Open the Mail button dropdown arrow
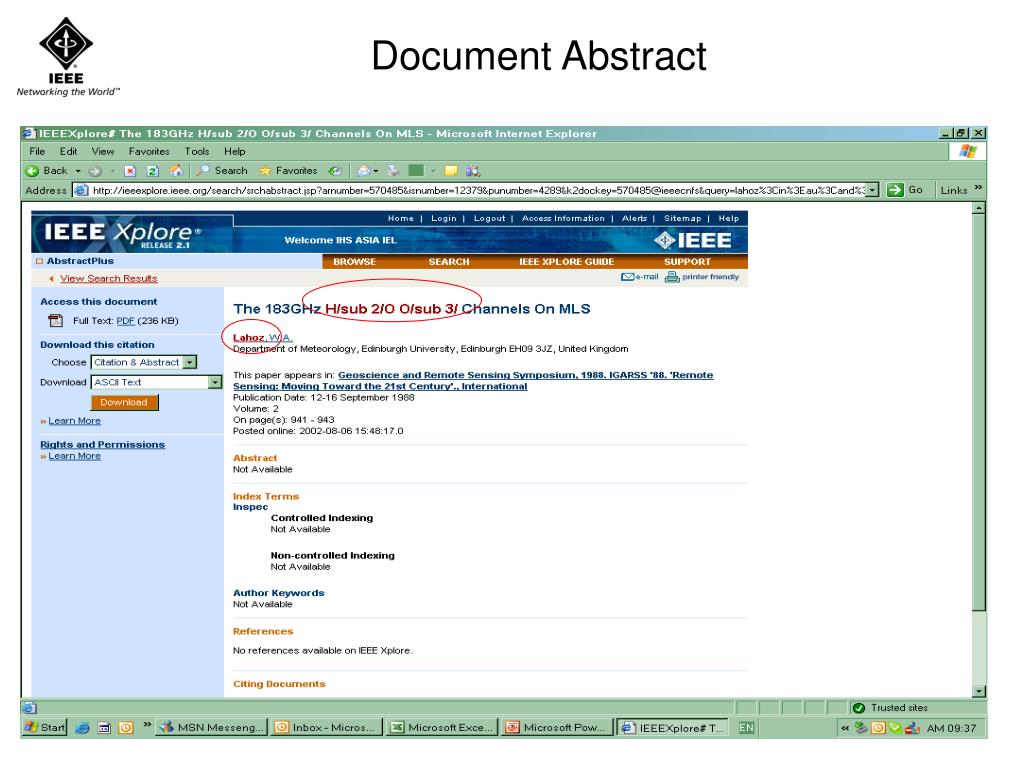The image size is (1024, 768). [x=376, y=171]
